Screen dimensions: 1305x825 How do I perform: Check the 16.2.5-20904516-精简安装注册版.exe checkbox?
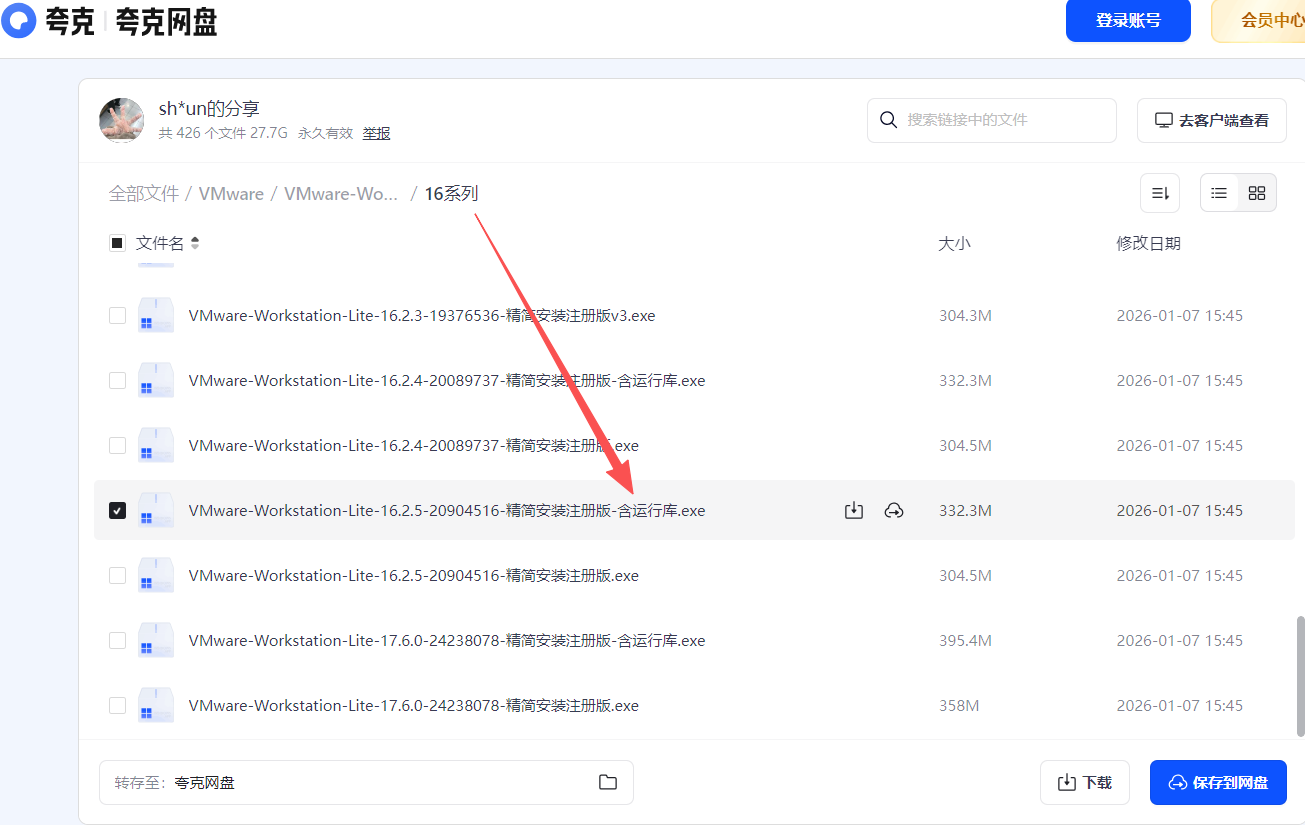tap(117, 575)
